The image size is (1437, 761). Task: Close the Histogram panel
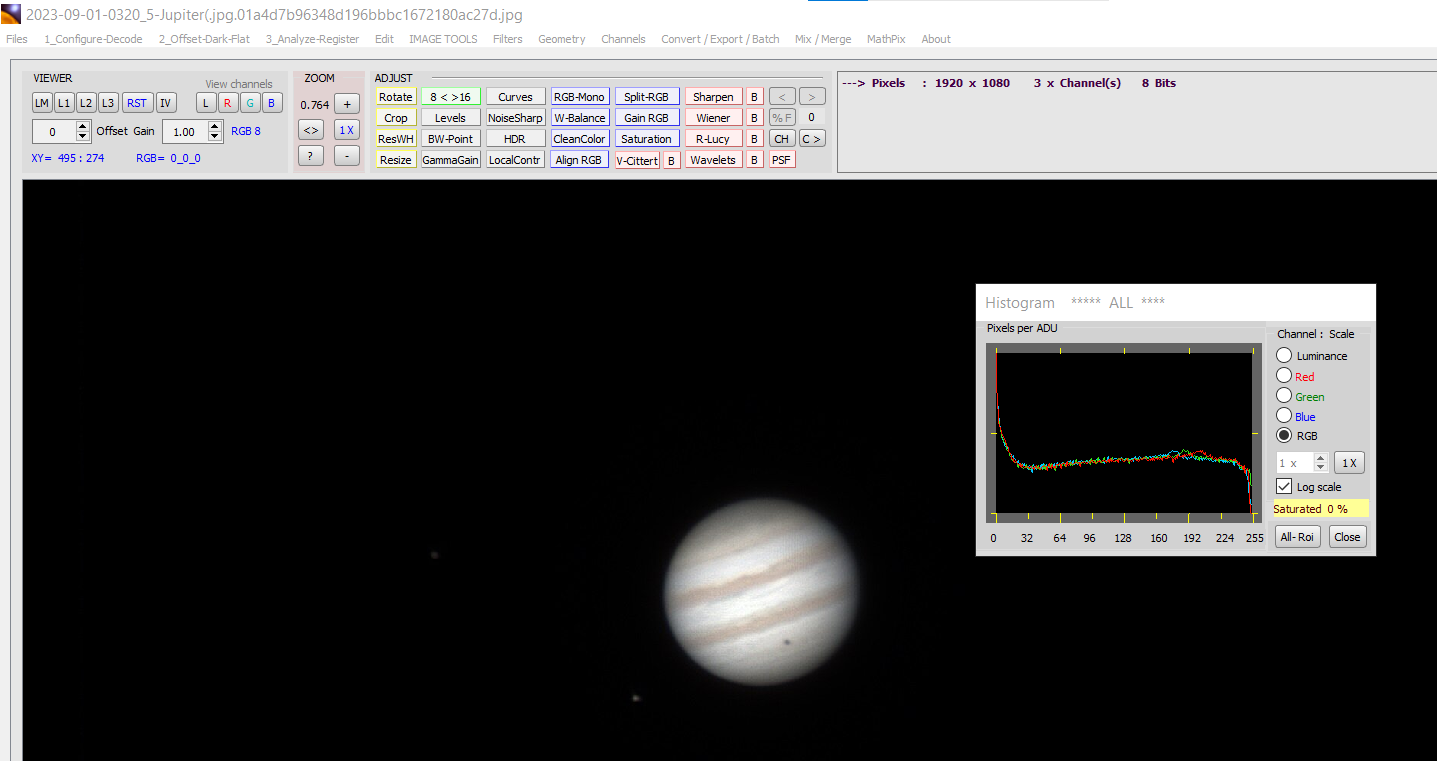(1347, 537)
